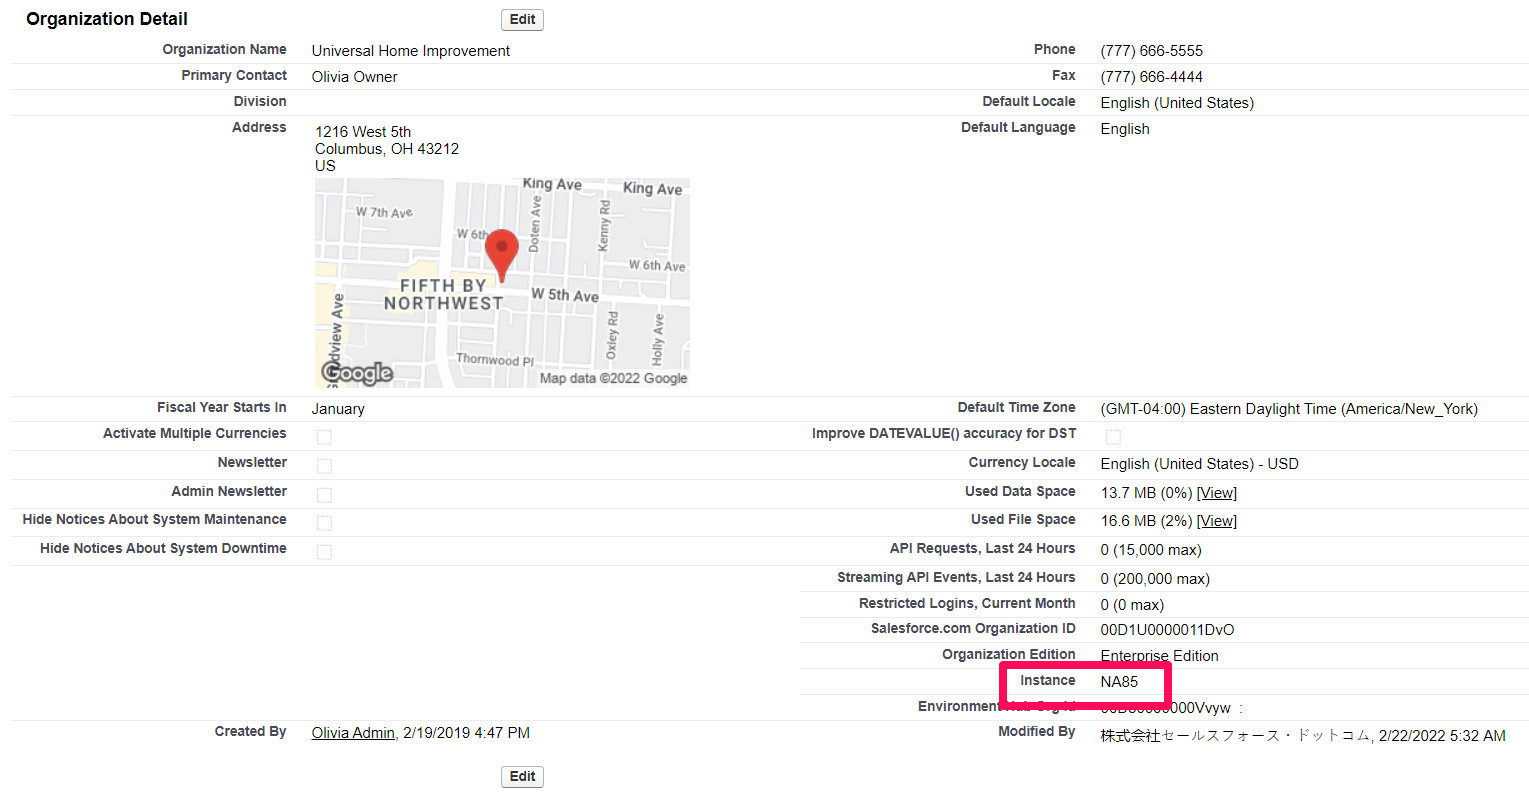The width and height of the screenshot is (1529, 795).
Task: Select the Columbus, OH 43212 address line
Action: tap(387, 149)
